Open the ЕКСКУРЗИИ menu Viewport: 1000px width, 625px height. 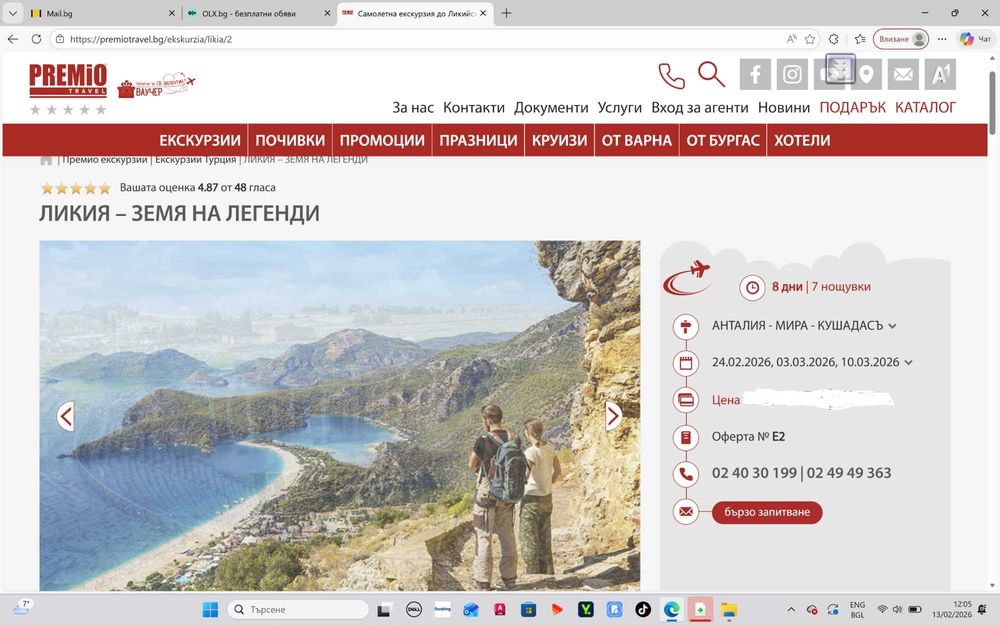coord(200,140)
